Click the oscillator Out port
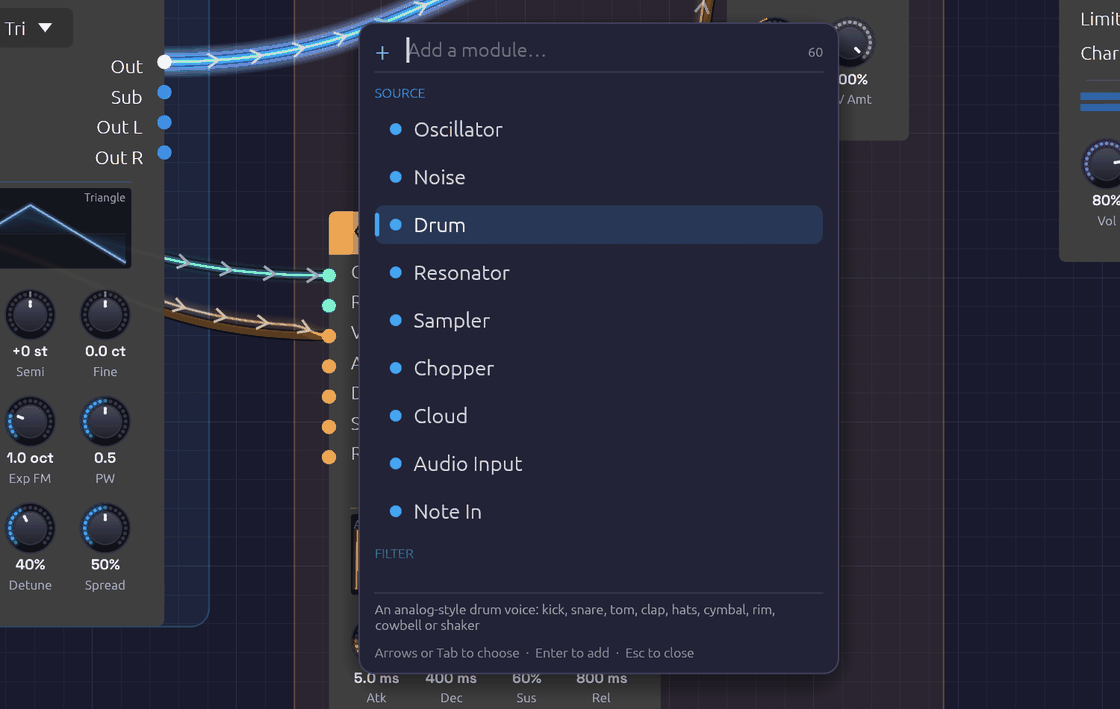 [x=164, y=62]
